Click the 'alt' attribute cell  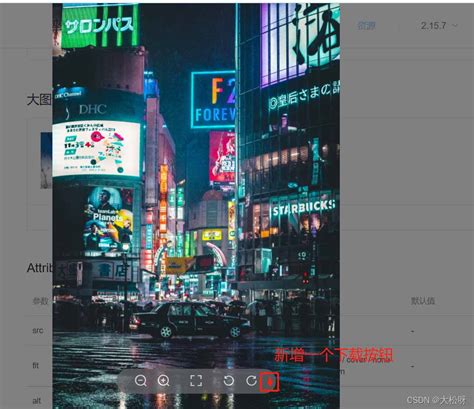click(x=37, y=400)
